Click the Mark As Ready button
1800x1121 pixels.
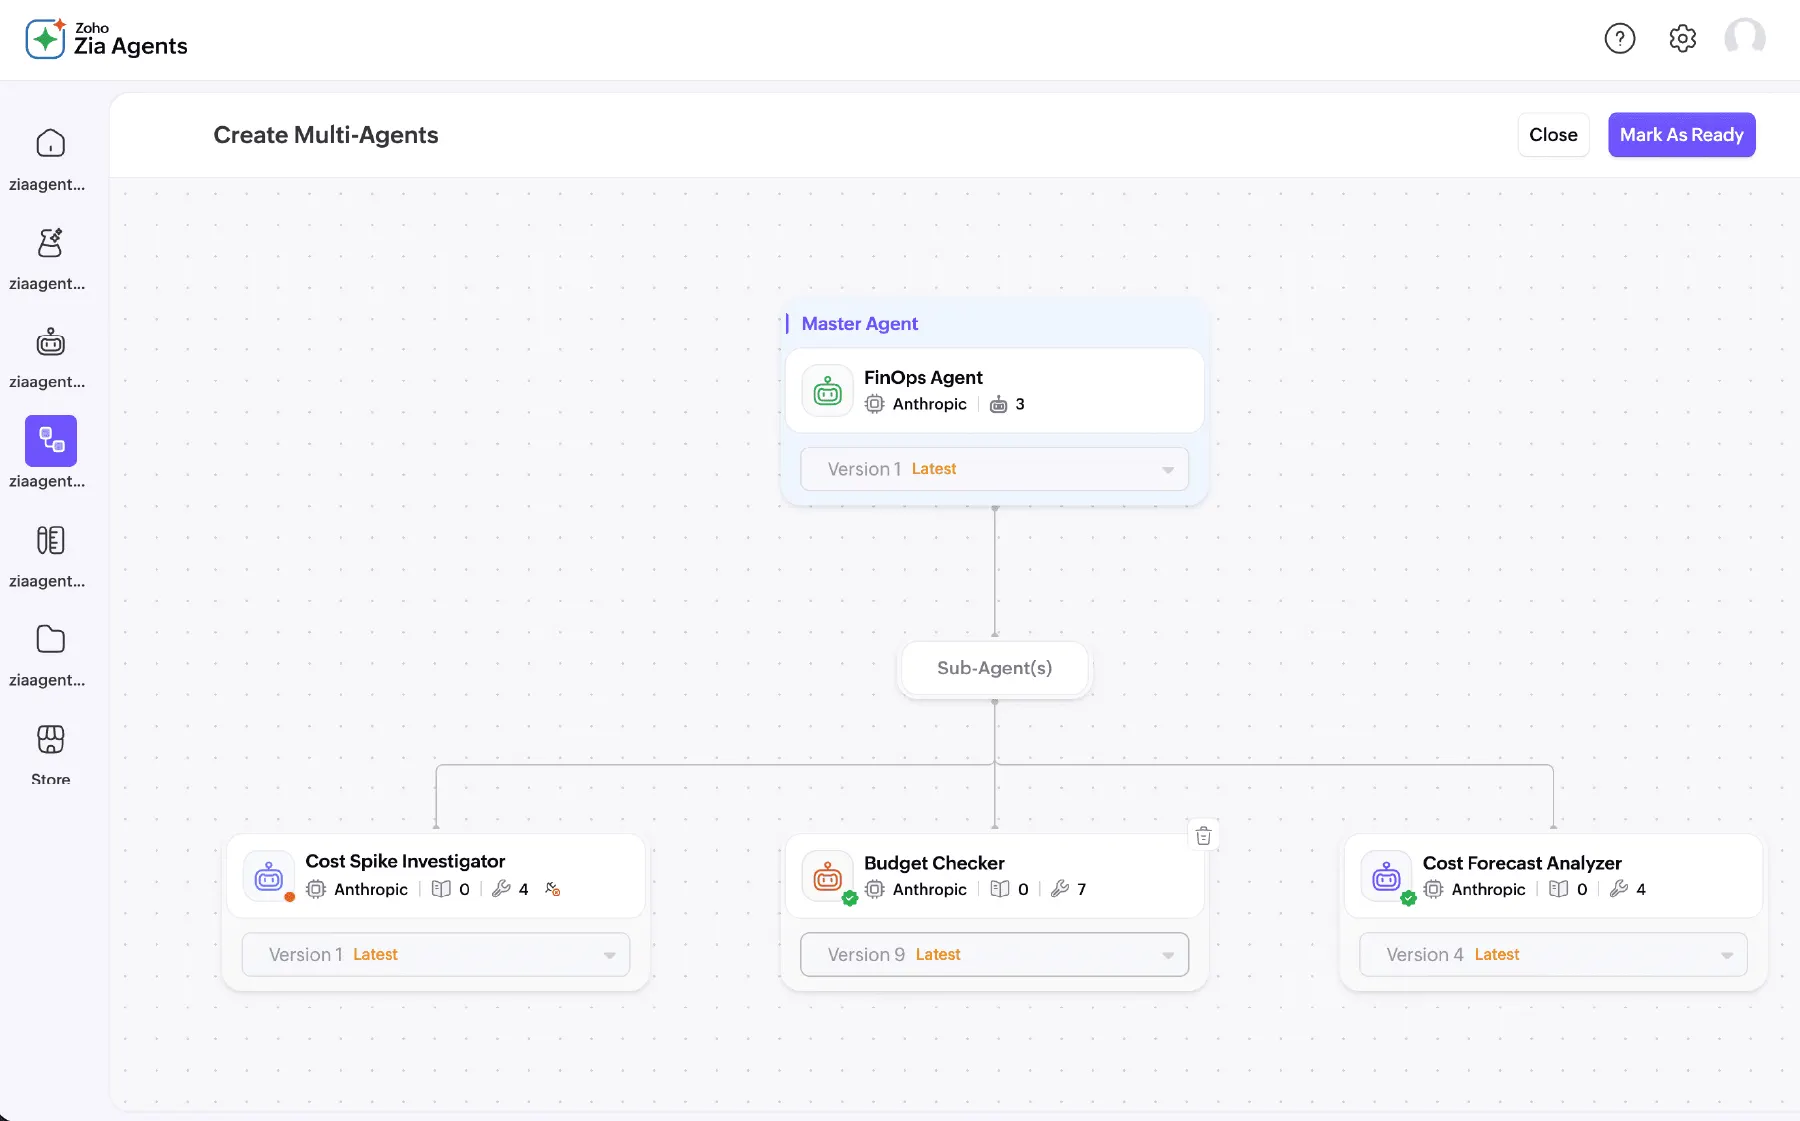pos(1681,135)
